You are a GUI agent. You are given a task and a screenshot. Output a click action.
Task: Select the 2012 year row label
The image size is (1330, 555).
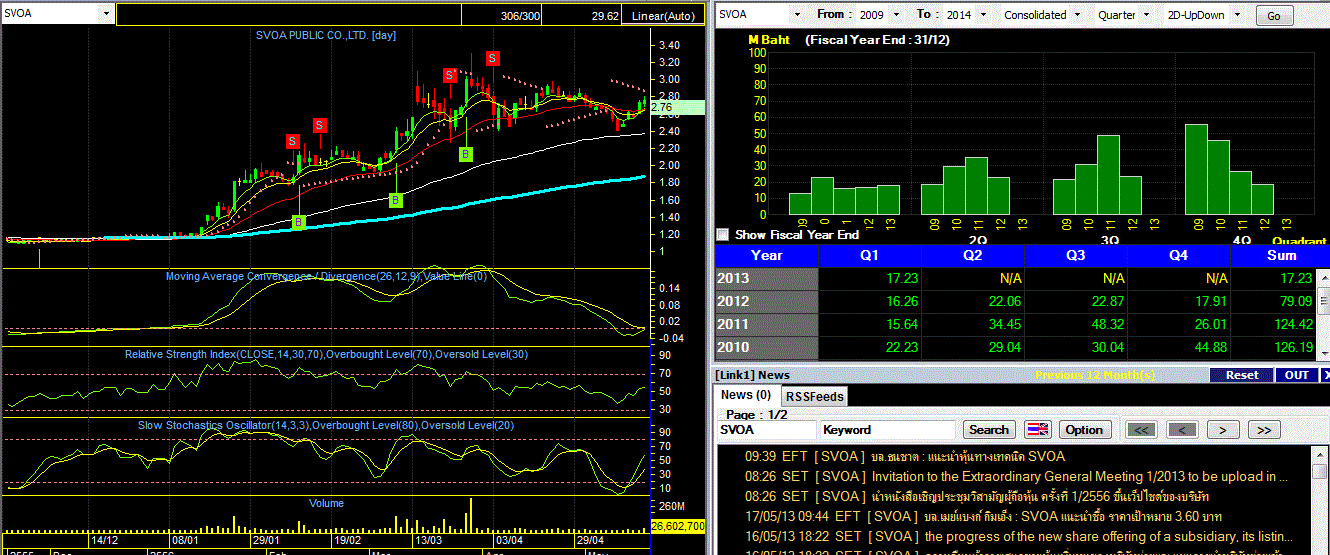point(766,302)
